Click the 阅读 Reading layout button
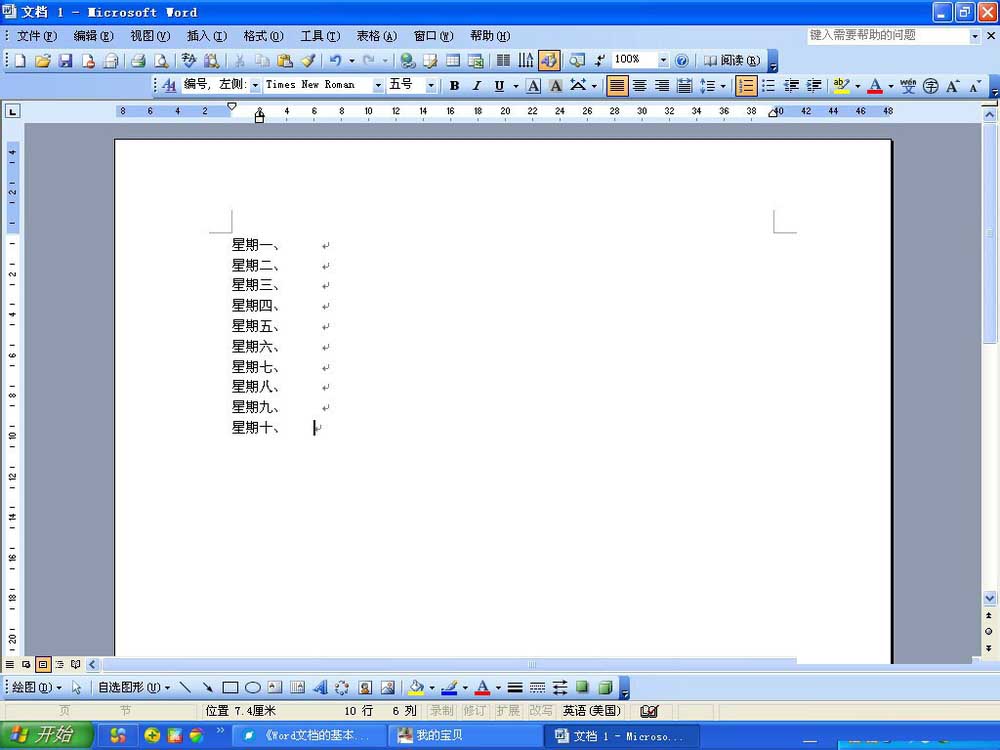This screenshot has width=1000, height=750. click(x=732, y=61)
